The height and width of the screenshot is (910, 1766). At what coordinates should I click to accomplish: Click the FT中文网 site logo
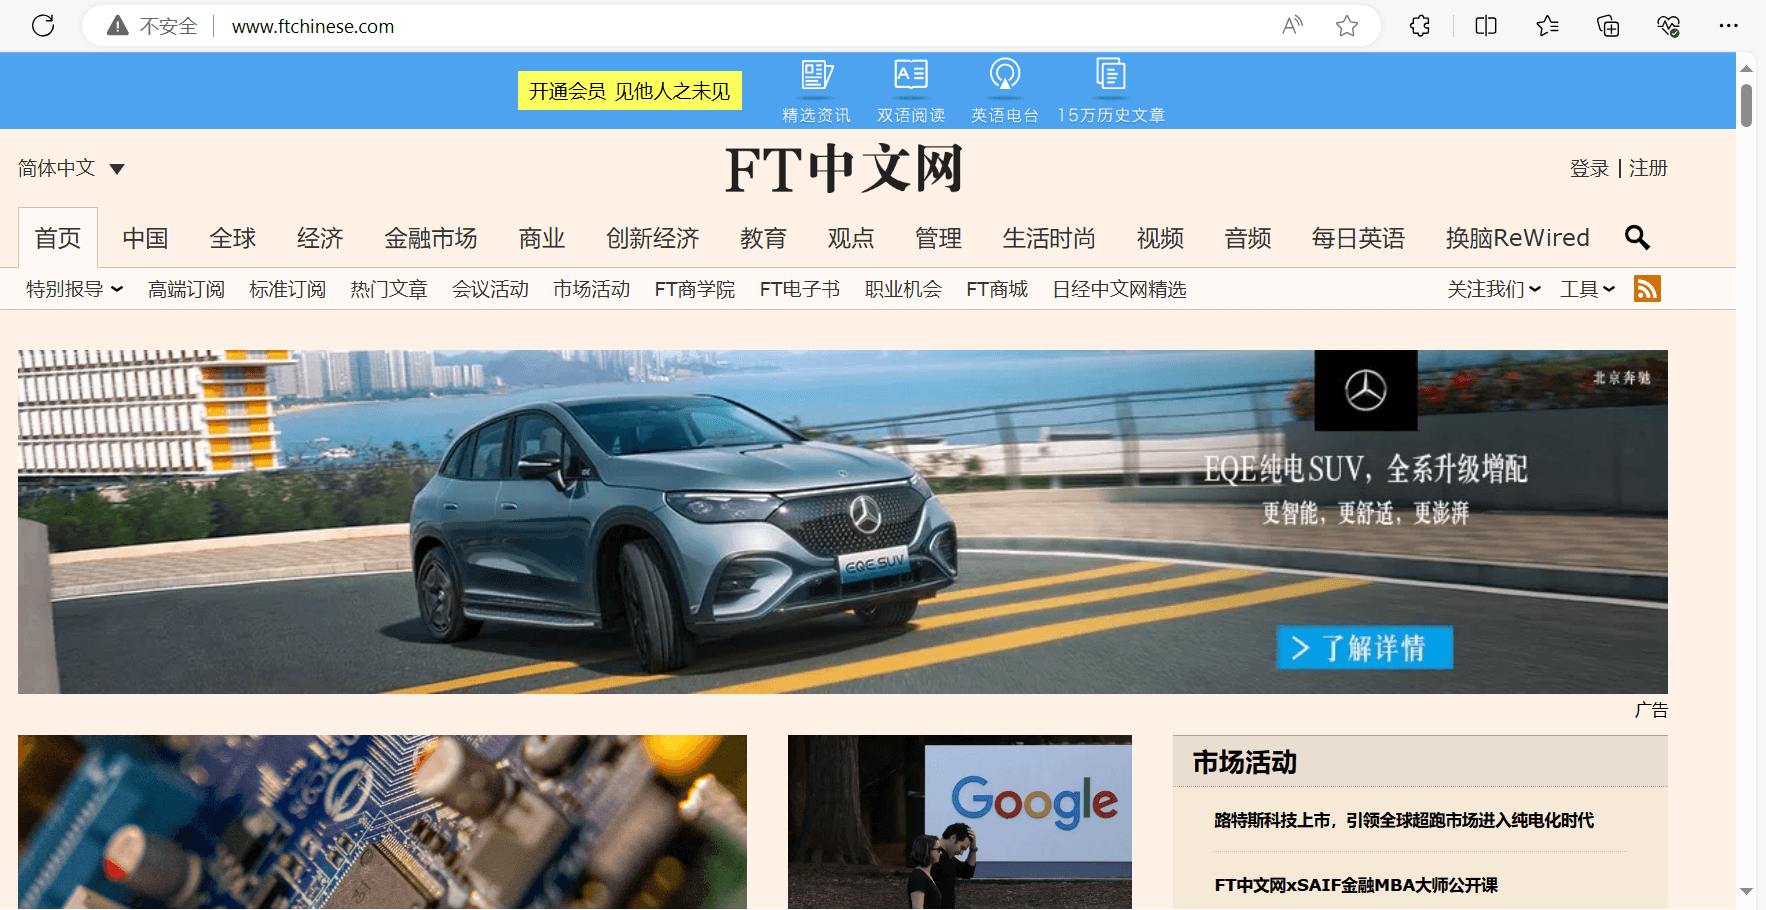pyautogui.click(x=844, y=169)
